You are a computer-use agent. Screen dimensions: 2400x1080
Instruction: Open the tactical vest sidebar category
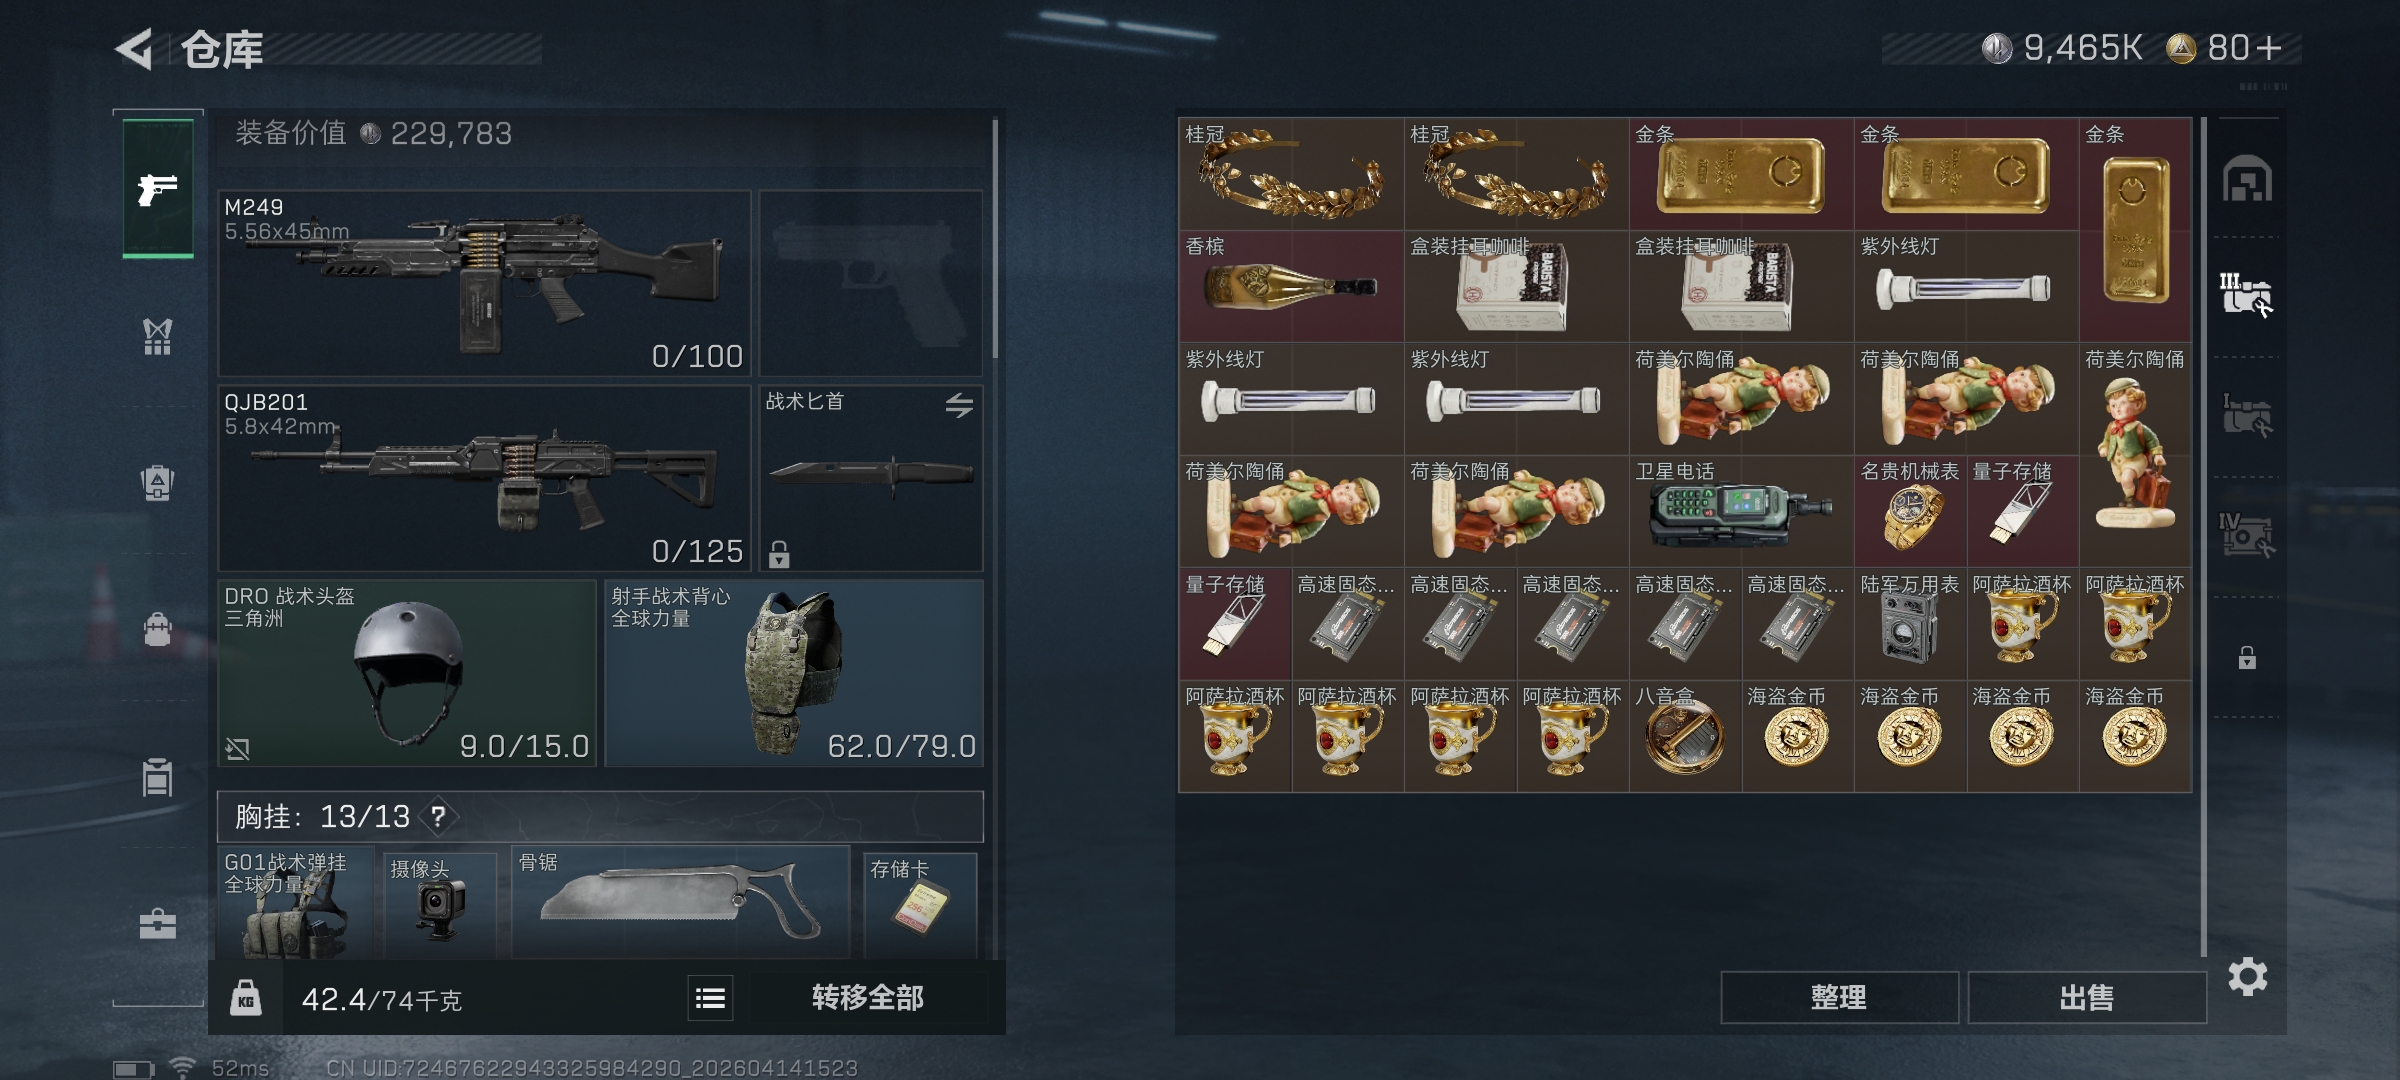pos(158,337)
